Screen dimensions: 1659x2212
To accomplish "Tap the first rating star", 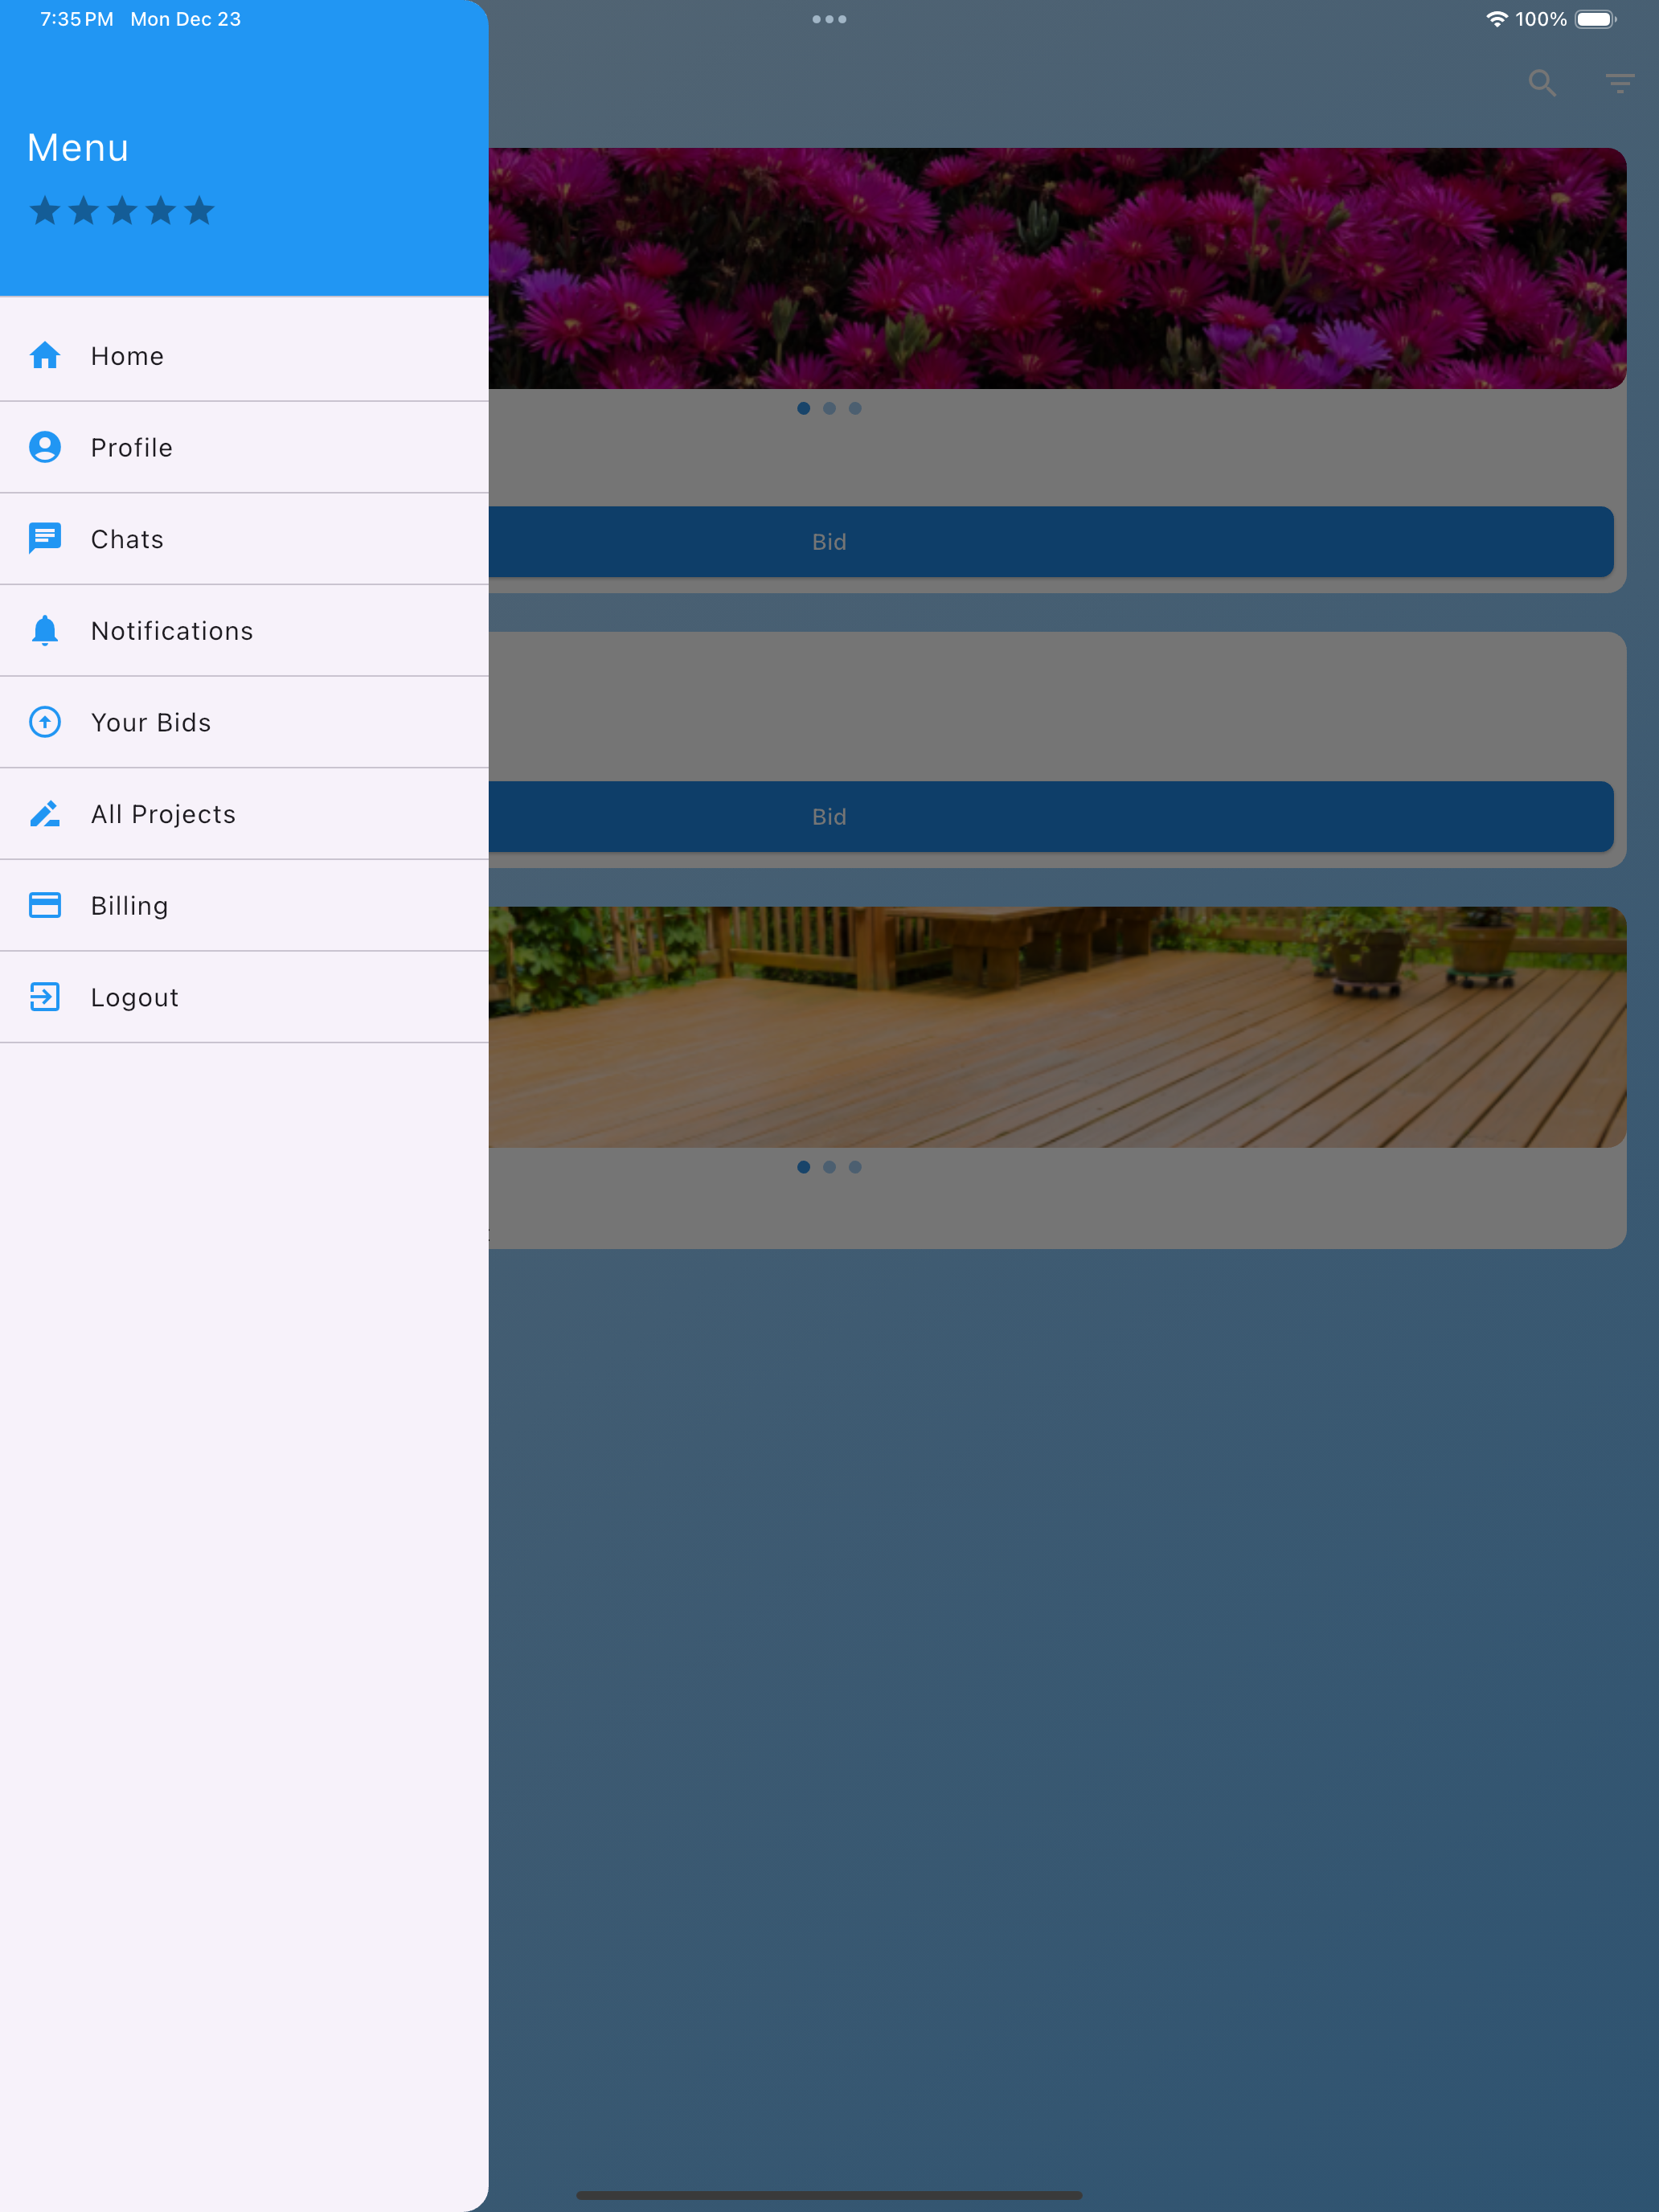I will tap(45, 210).
